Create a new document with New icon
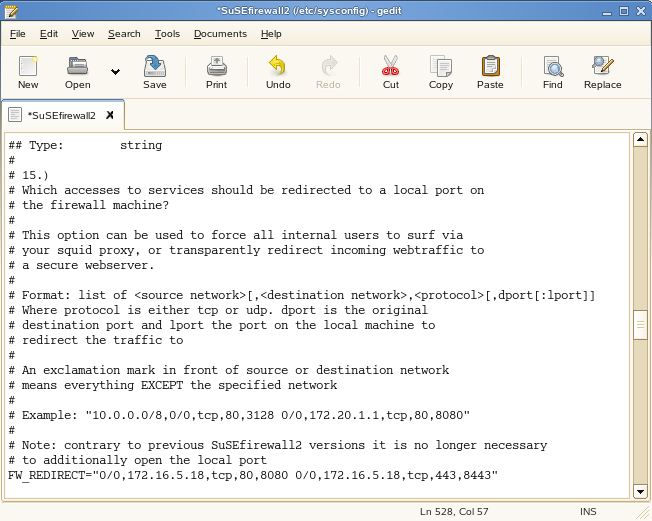The width and height of the screenshot is (652, 521). click(28, 72)
